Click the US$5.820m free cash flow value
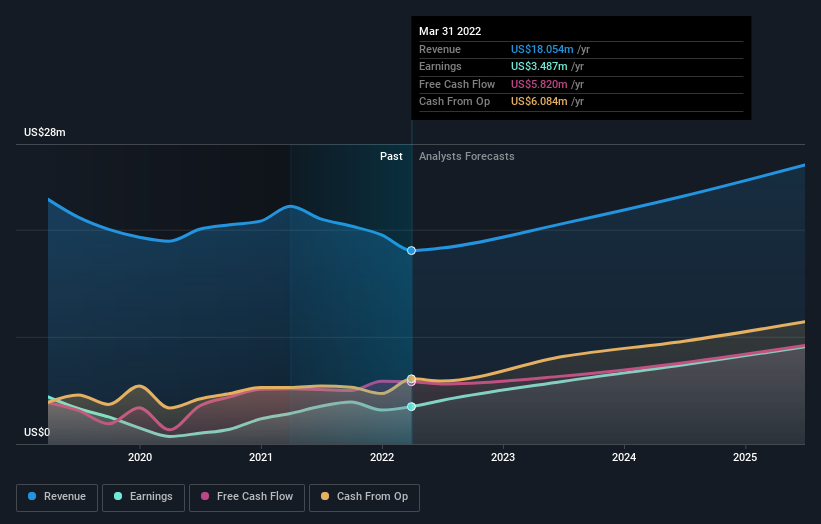 pos(539,84)
